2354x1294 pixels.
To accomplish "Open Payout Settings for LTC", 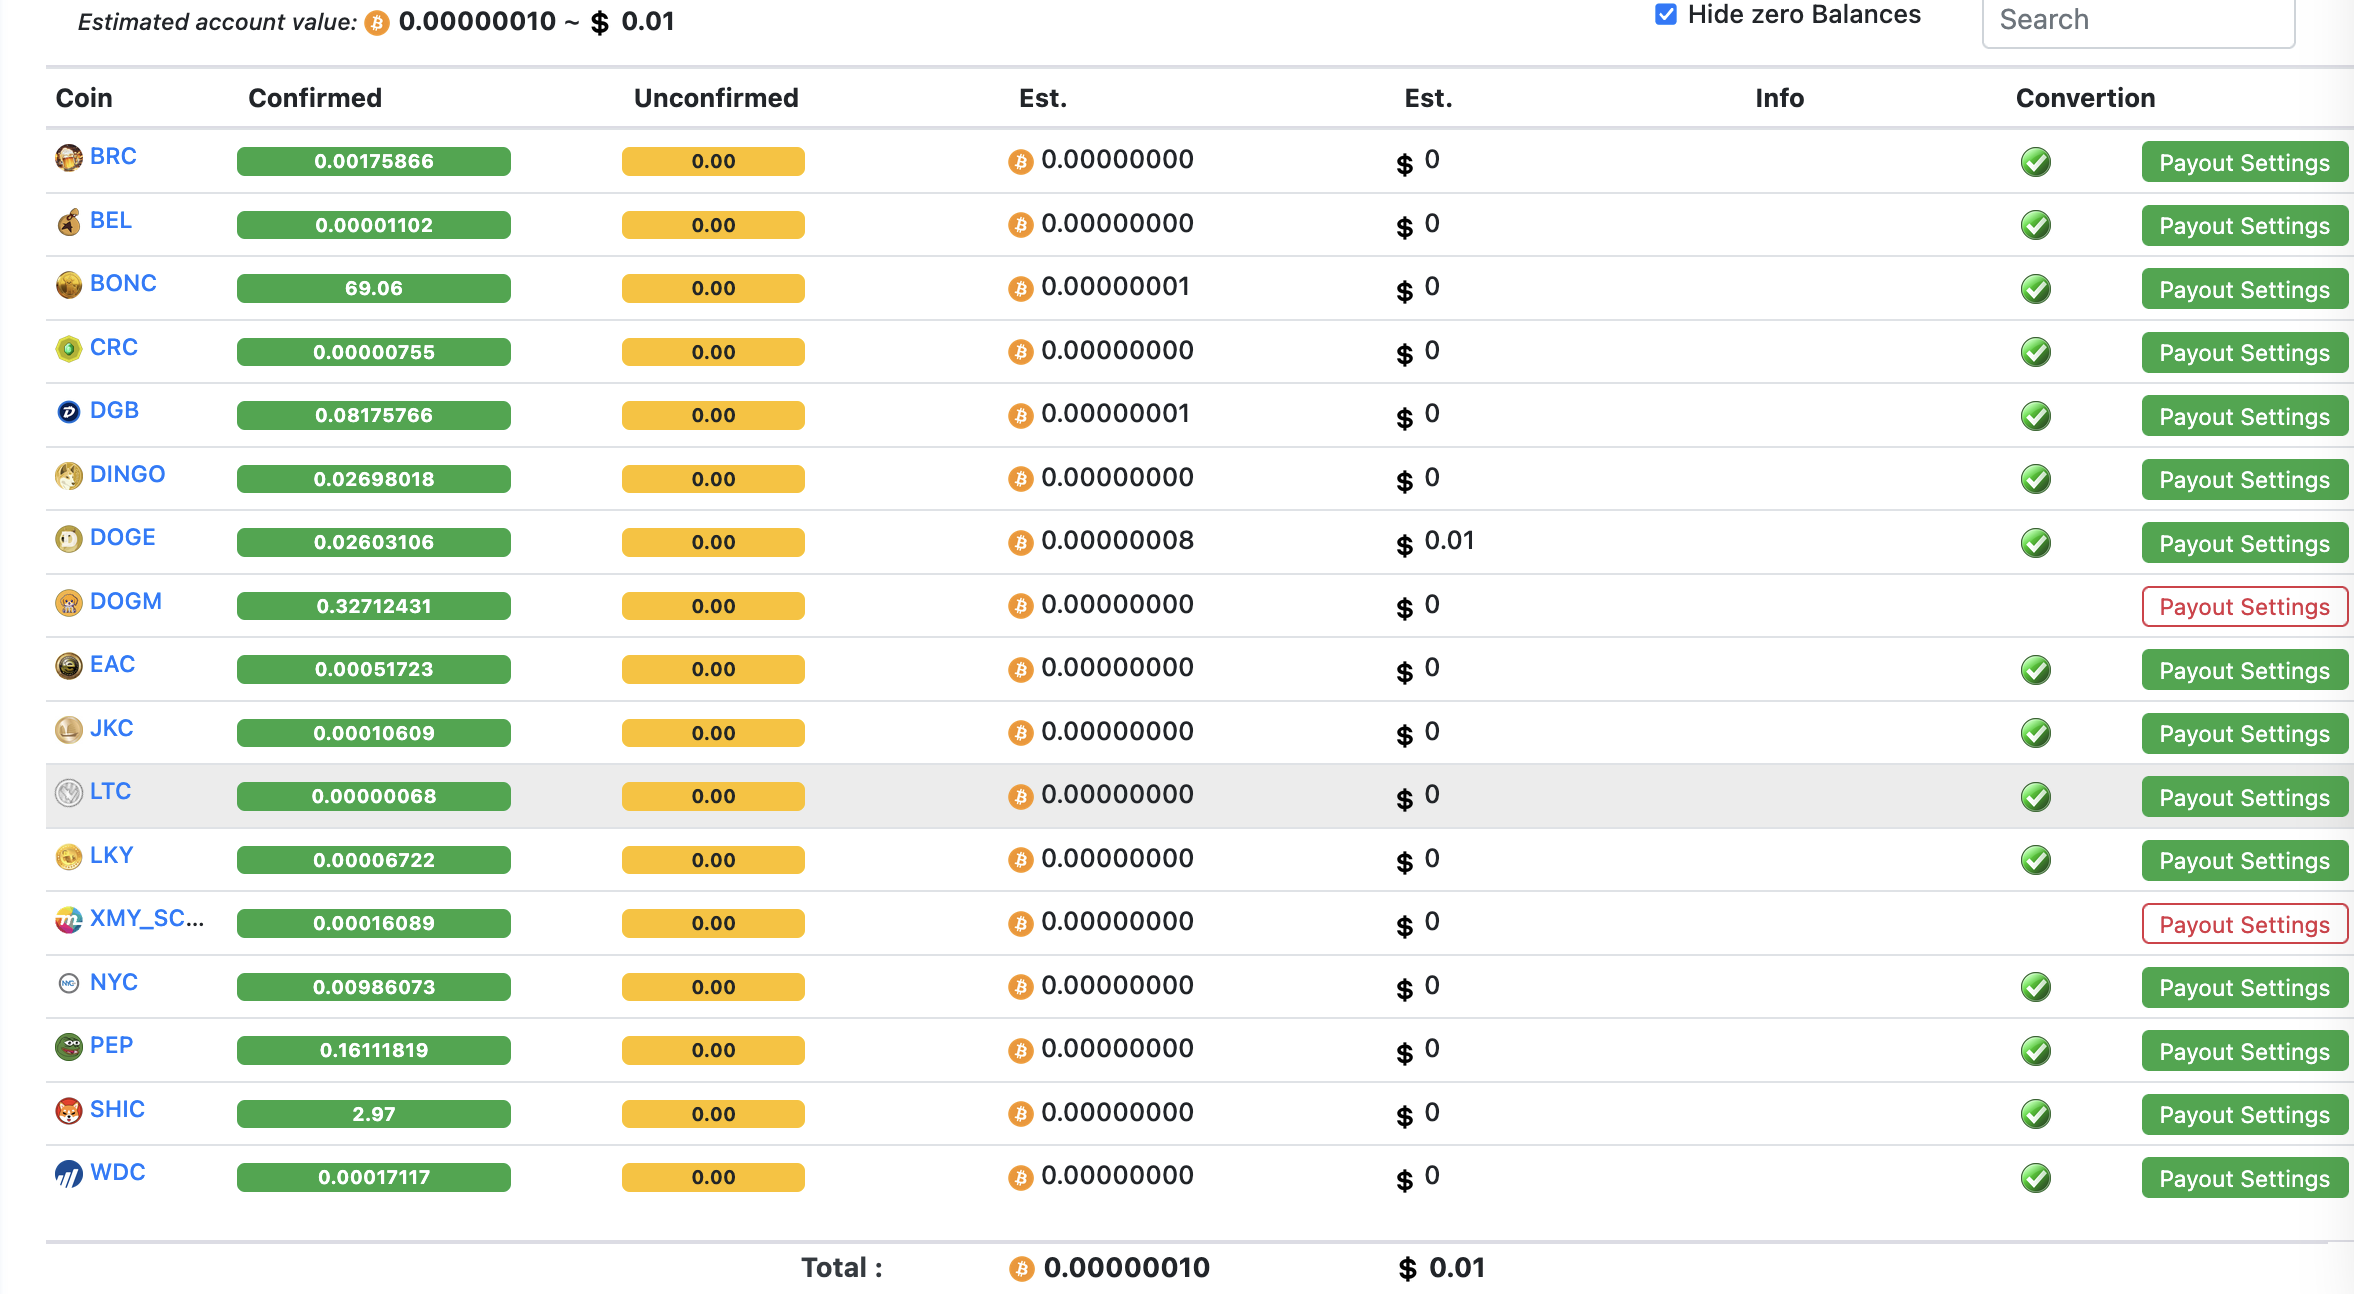I will click(2244, 797).
